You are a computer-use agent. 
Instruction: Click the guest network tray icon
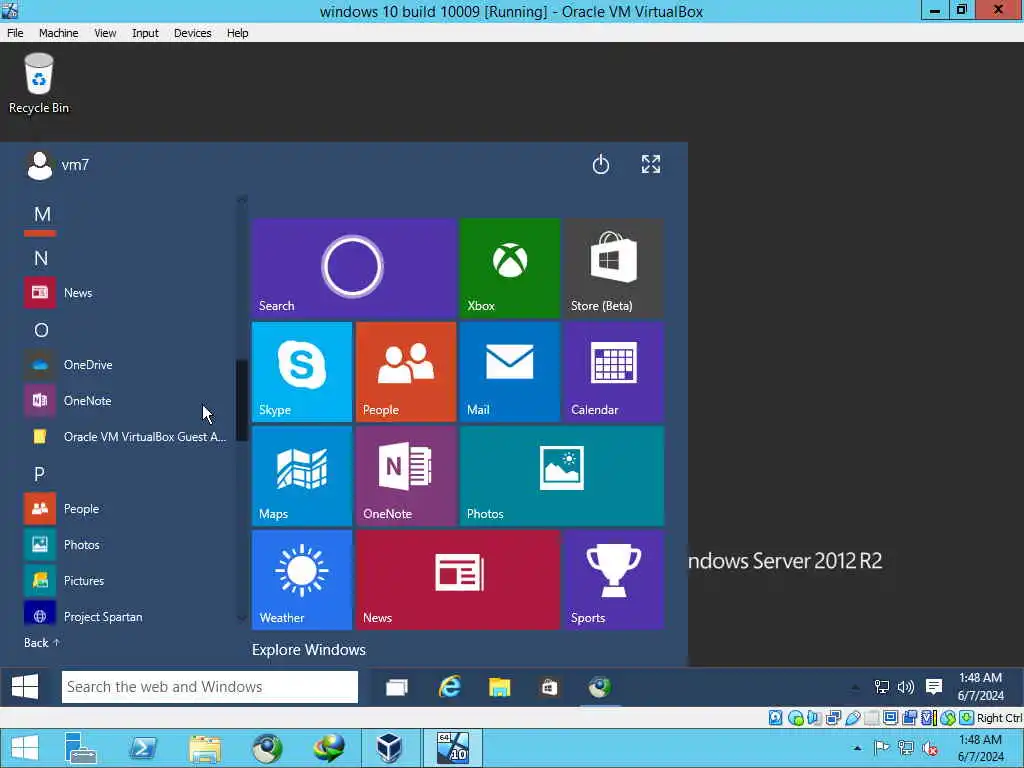[882, 686]
